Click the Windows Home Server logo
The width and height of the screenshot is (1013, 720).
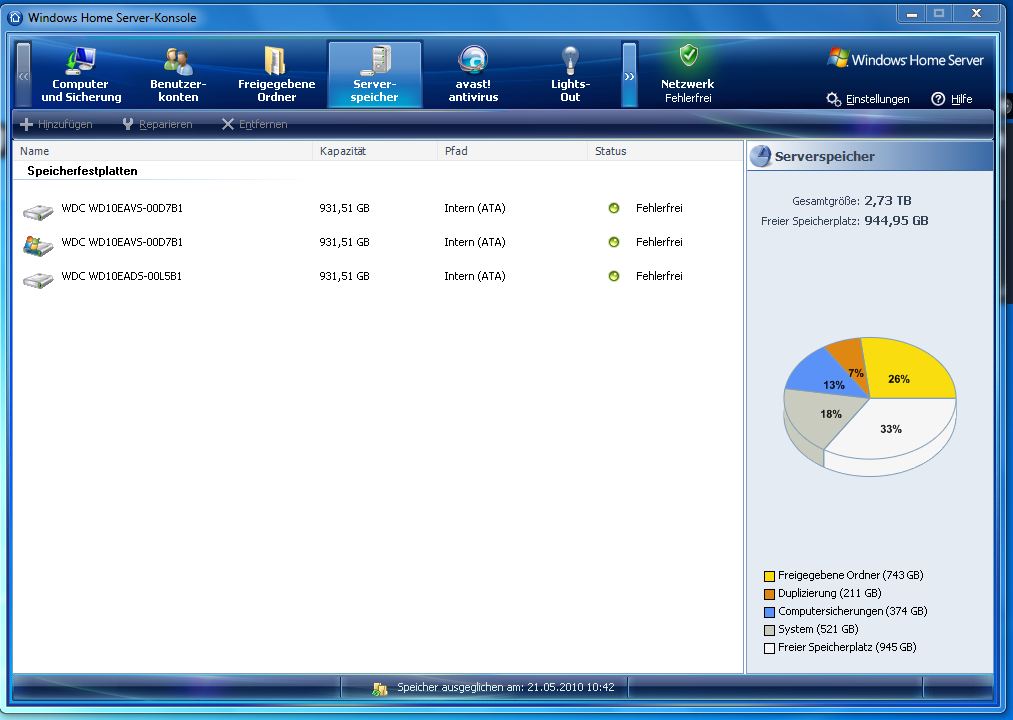pos(905,59)
